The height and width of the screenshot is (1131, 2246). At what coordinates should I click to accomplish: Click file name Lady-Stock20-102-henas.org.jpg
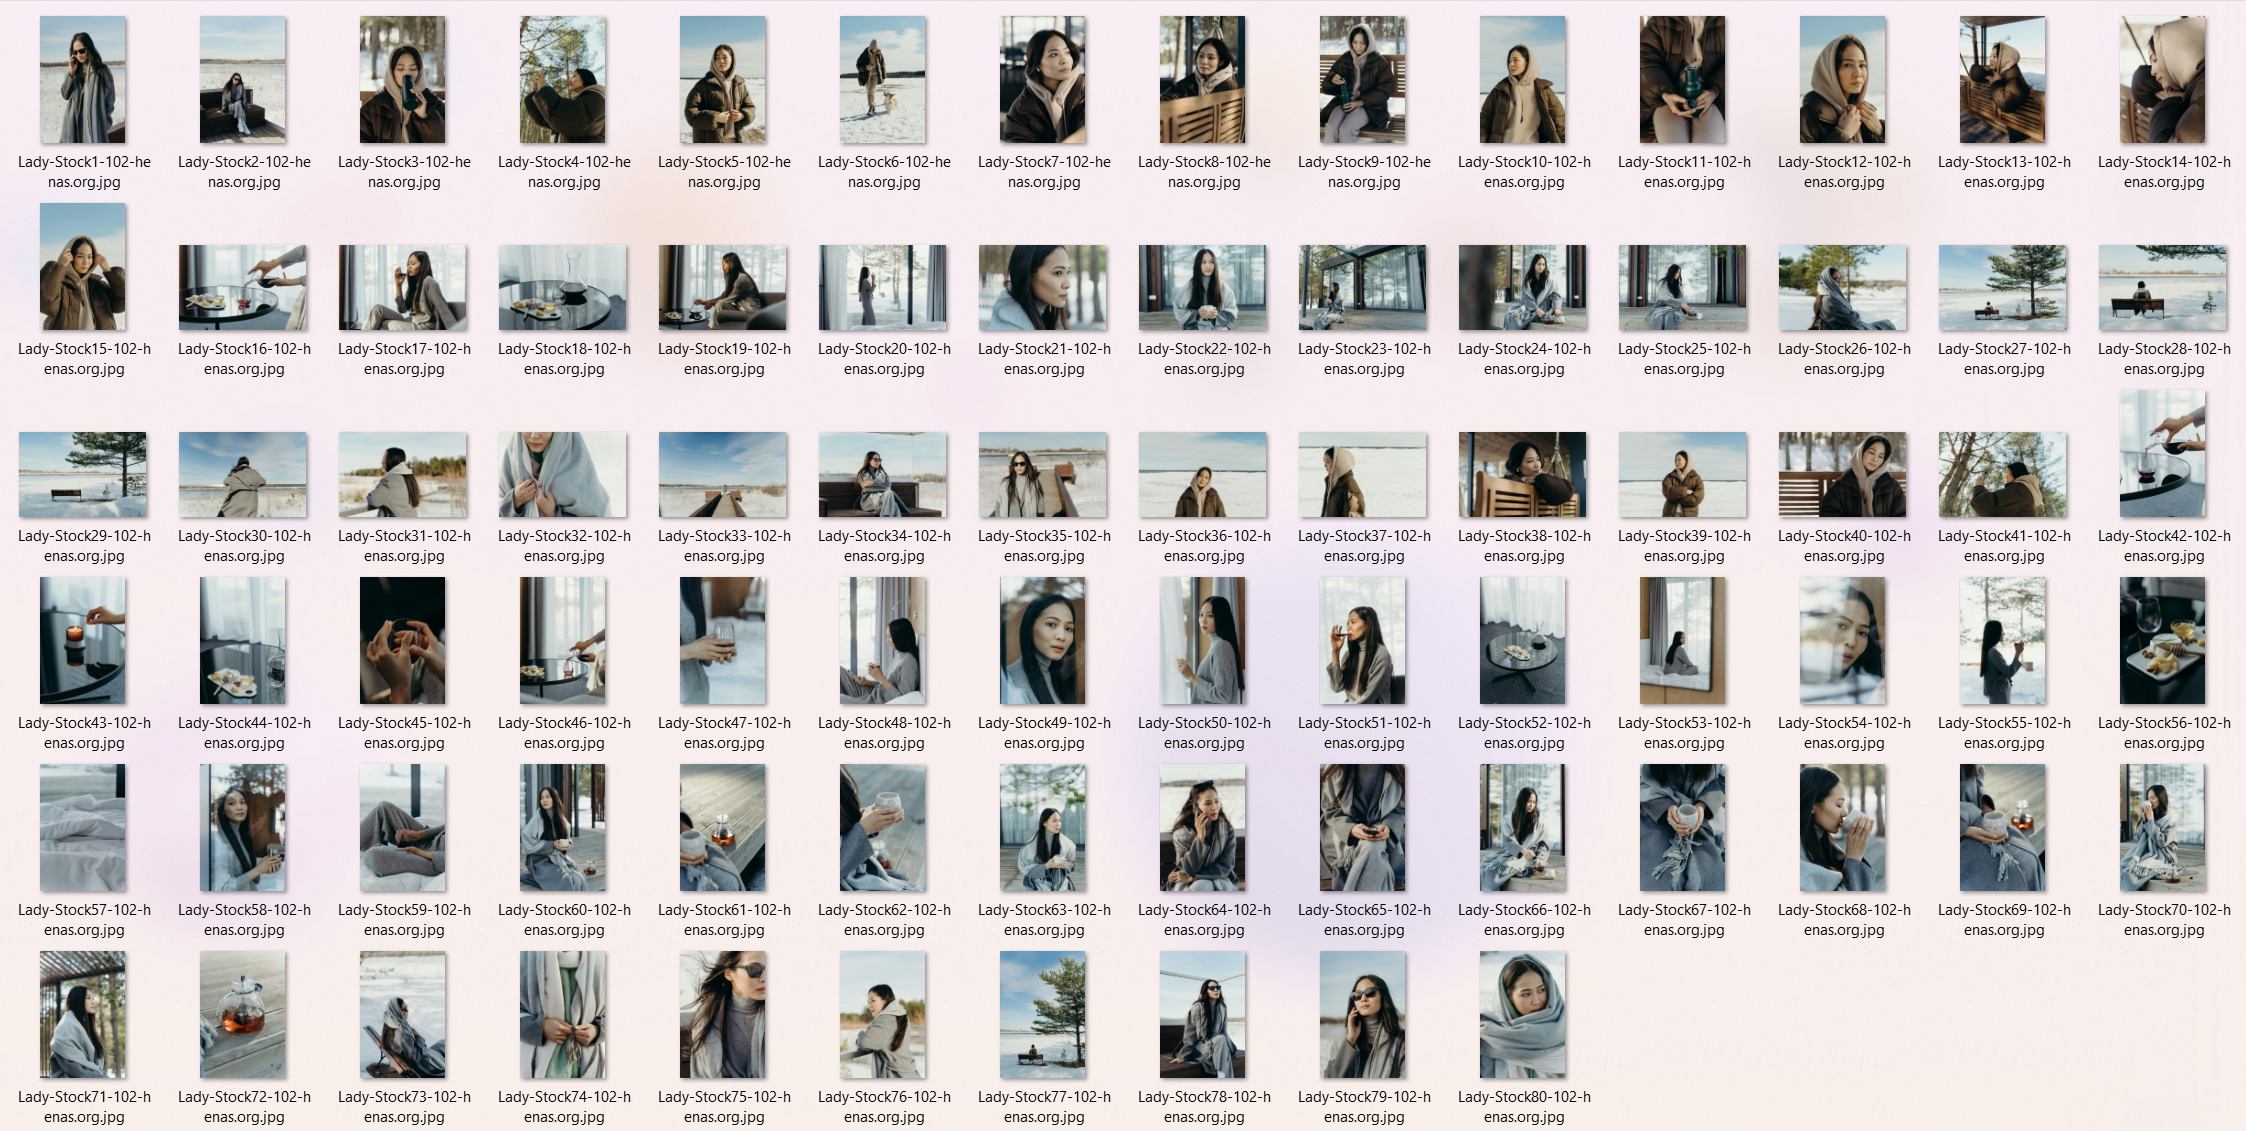coord(884,359)
